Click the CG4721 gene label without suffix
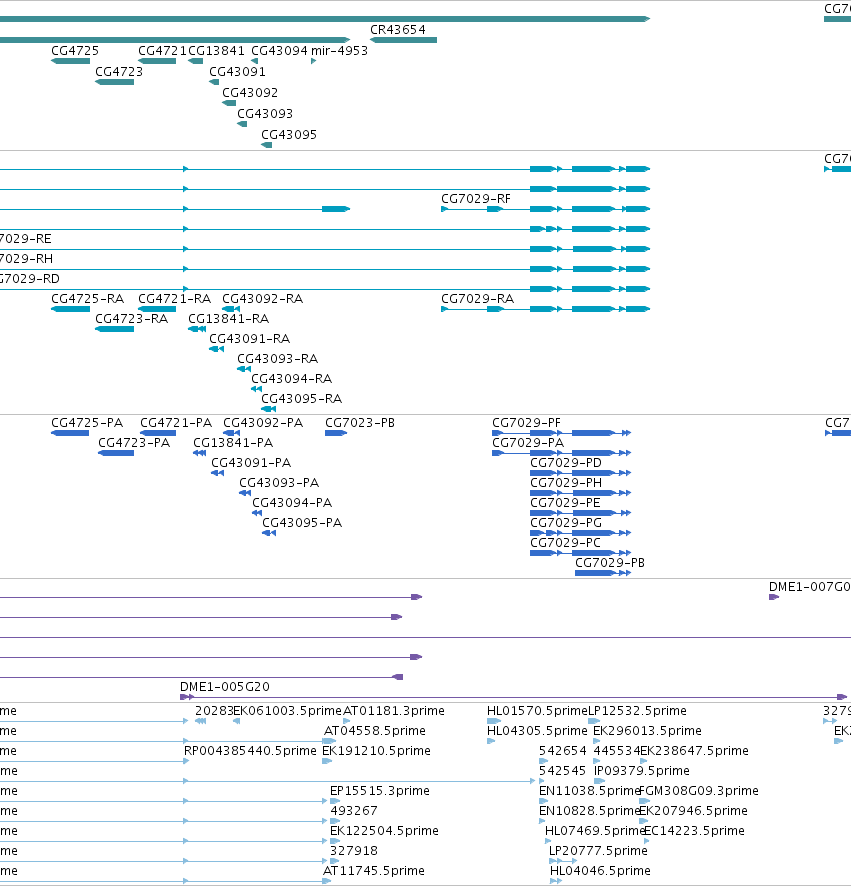 [x=162, y=51]
